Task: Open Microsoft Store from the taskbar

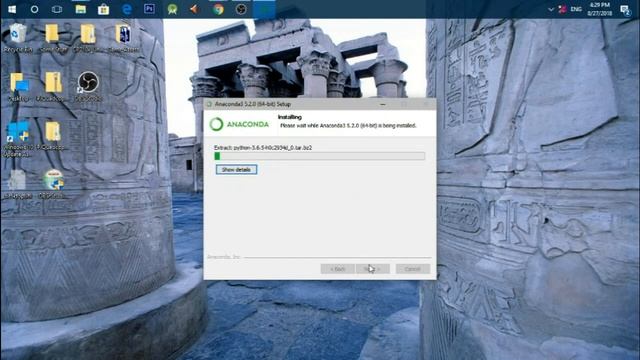Action: click(104, 9)
